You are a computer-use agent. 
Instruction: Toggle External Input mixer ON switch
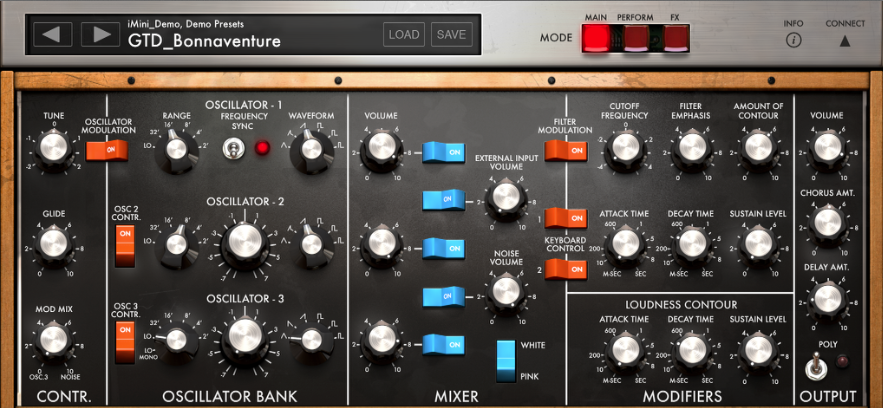point(444,200)
